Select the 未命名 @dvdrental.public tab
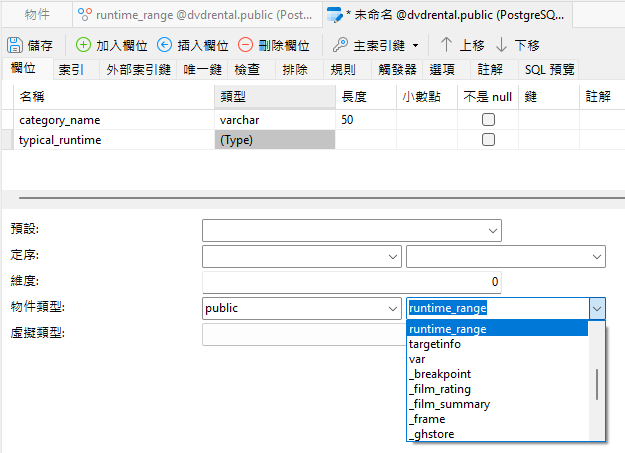This screenshot has height=453, width=625. 448,14
